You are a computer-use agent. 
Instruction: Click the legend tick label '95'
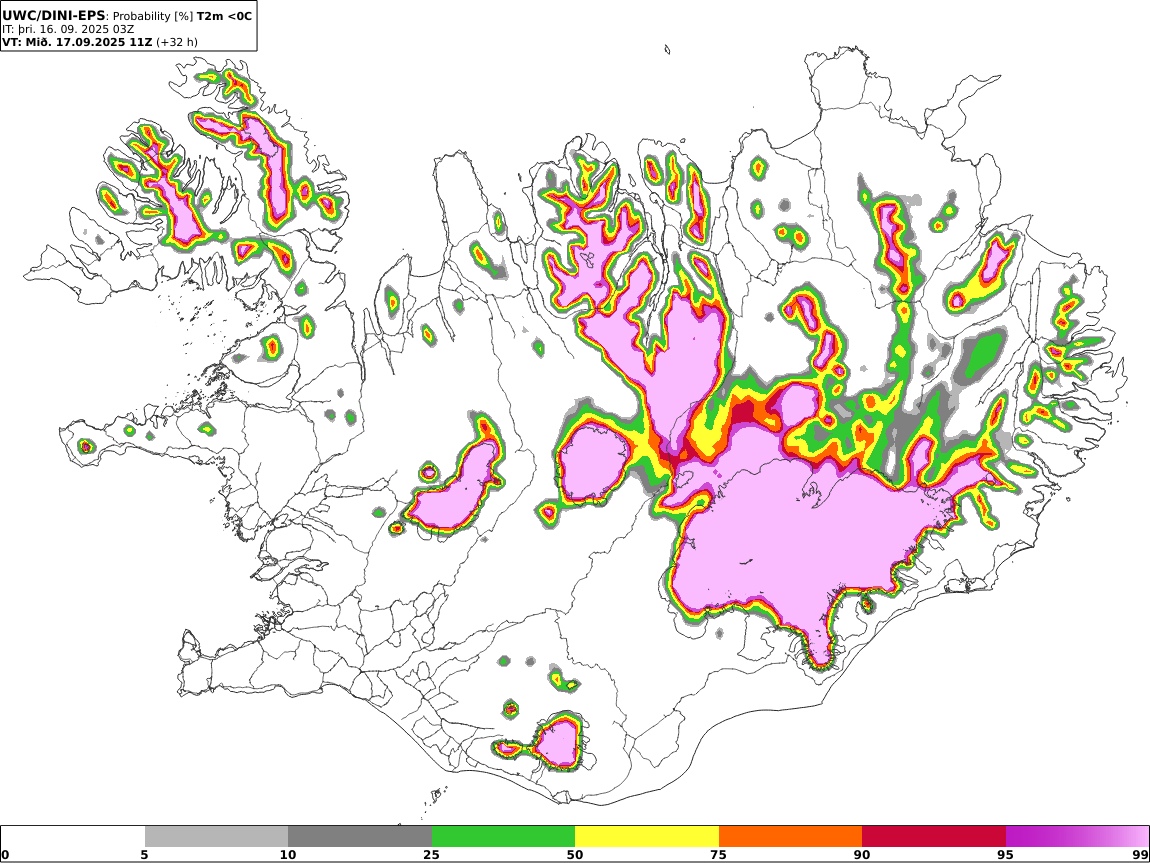pyautogui.click(x=1006, y=855)
